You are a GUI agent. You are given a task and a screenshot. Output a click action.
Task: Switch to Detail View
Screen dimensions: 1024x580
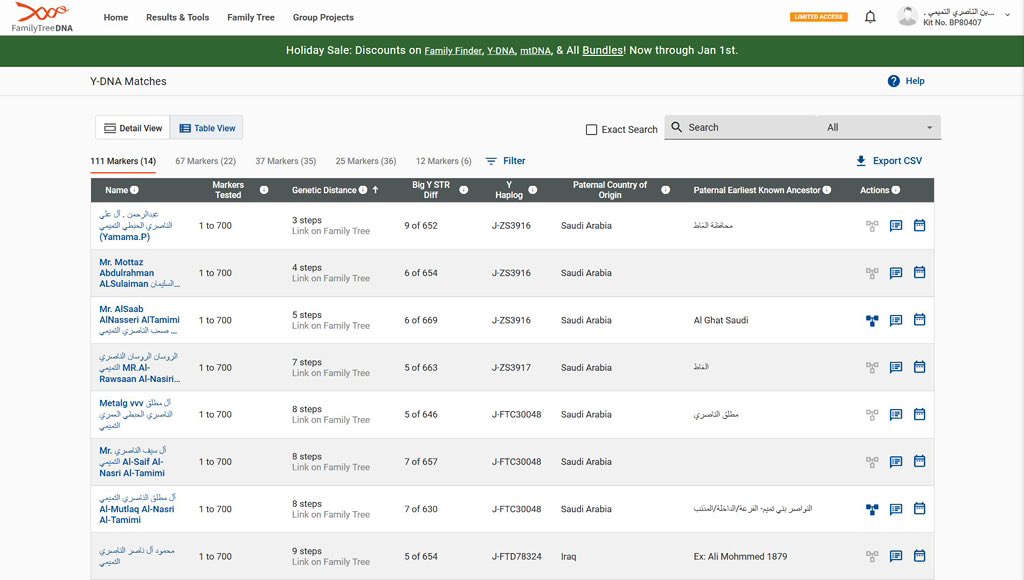[x=133, y=128]
